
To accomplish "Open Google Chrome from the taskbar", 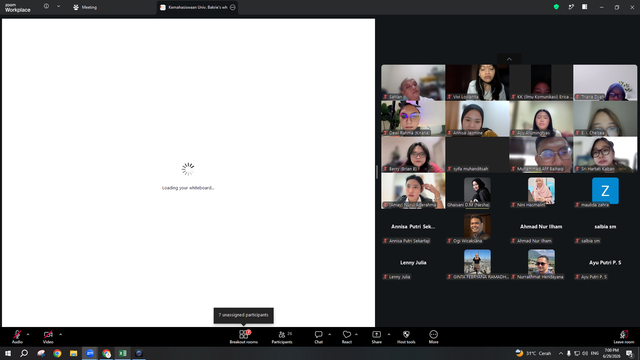I will (57, 353).
